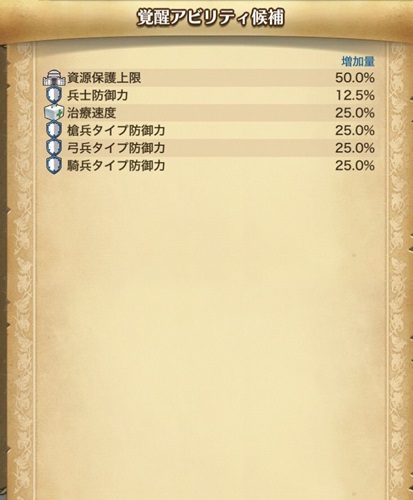This screenshot has height=500, width=413.
Task: Select the 騎兵タイプ防御力 ability label
Action: (116, 165)
